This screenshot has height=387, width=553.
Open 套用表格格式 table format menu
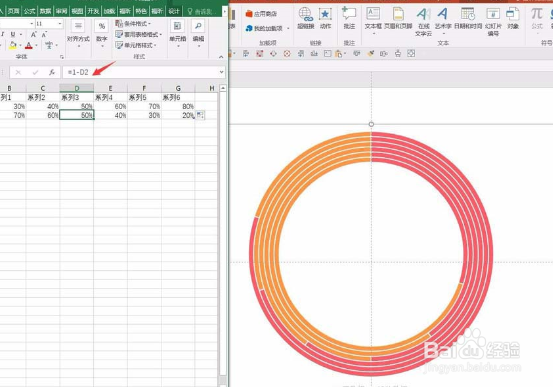coord(139,34)
